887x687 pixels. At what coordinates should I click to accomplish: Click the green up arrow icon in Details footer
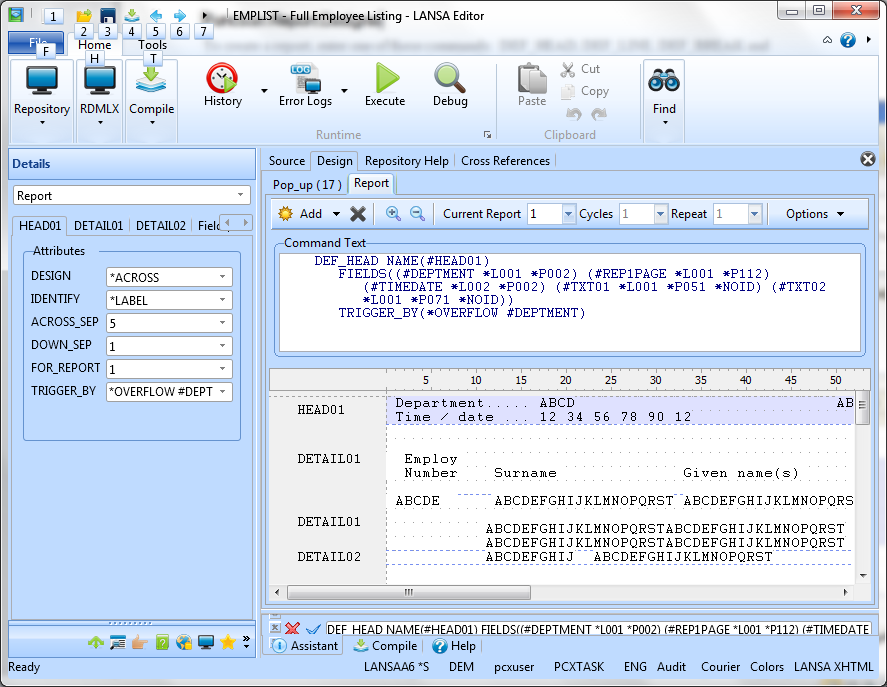tap(96, 642)
